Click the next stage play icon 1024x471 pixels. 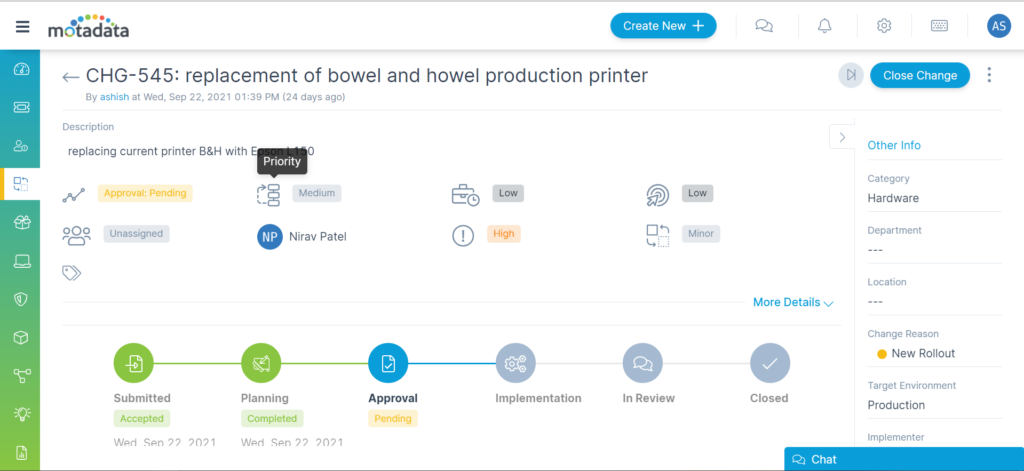[x=850, y=75]
